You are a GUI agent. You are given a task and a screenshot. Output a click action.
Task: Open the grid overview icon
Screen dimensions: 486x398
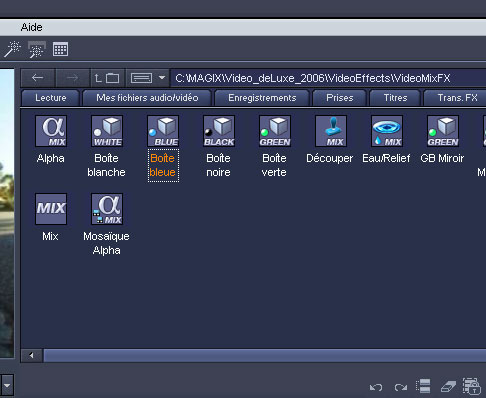(60, 49)
